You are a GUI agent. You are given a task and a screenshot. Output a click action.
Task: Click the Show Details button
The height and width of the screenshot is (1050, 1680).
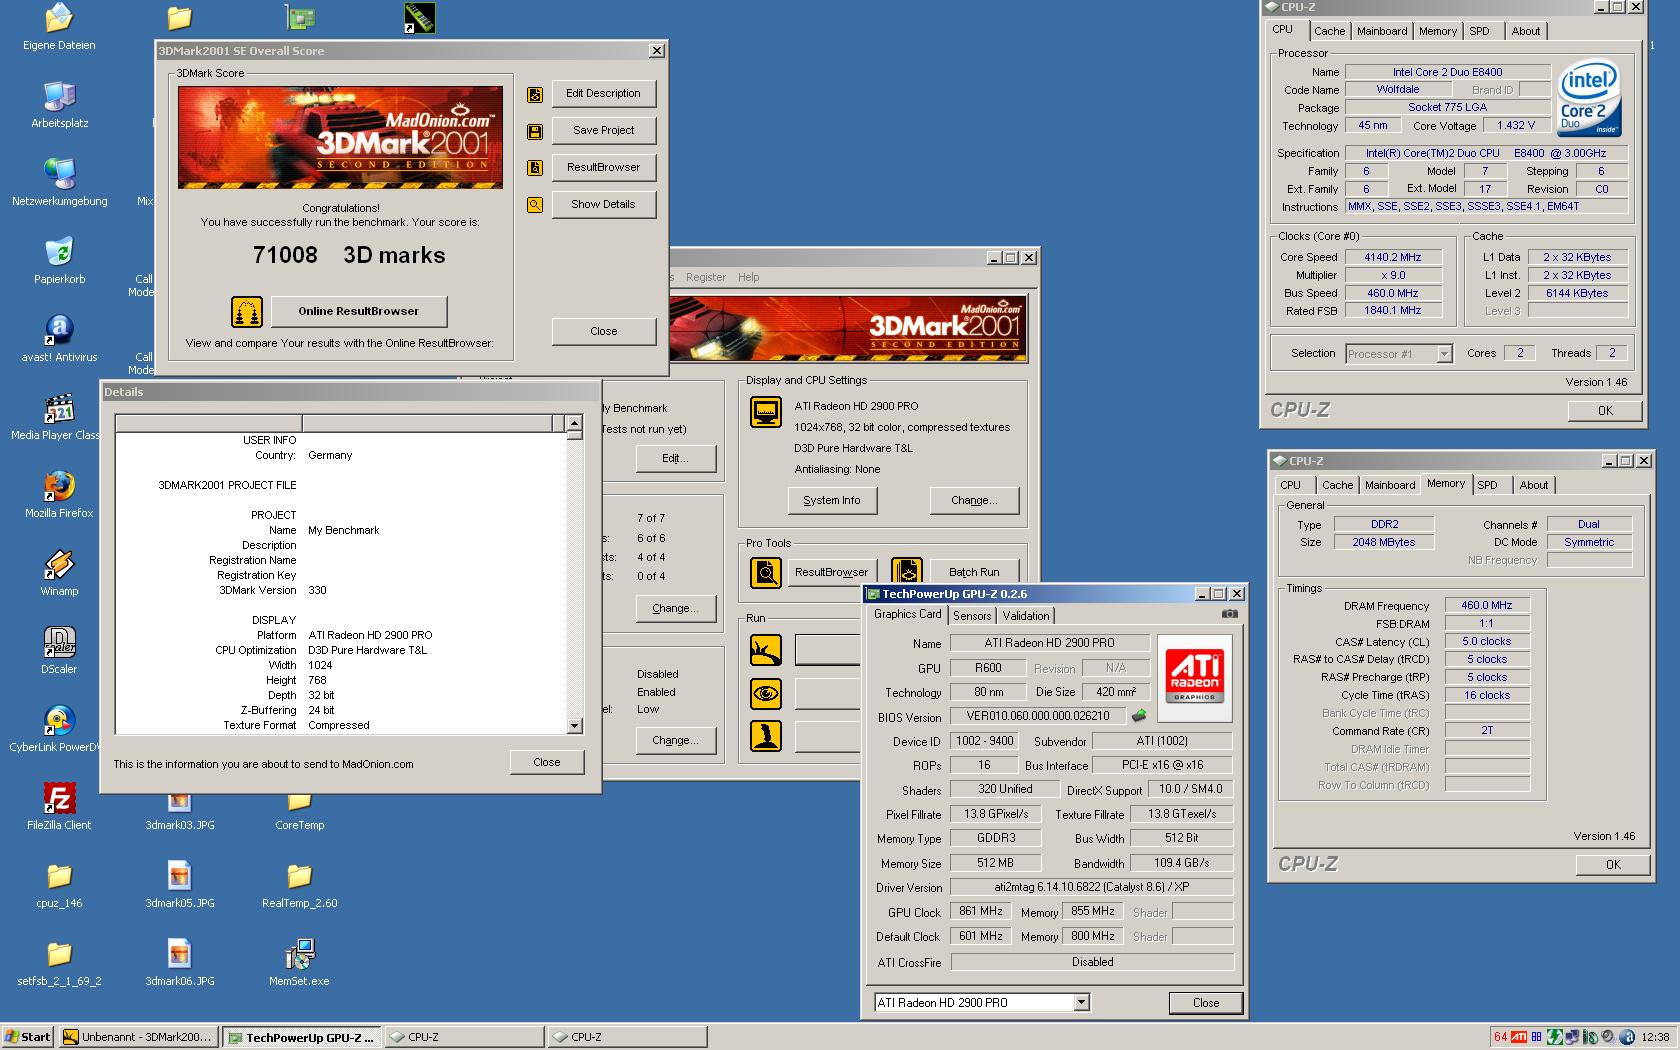(x=603, y=205)
